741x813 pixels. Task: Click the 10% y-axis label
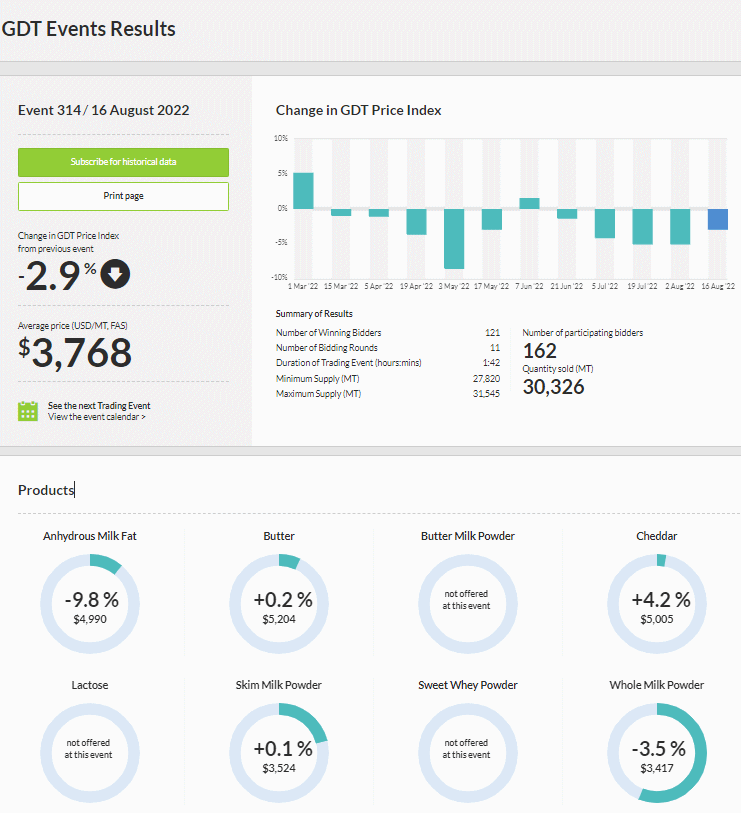(281, 138)
